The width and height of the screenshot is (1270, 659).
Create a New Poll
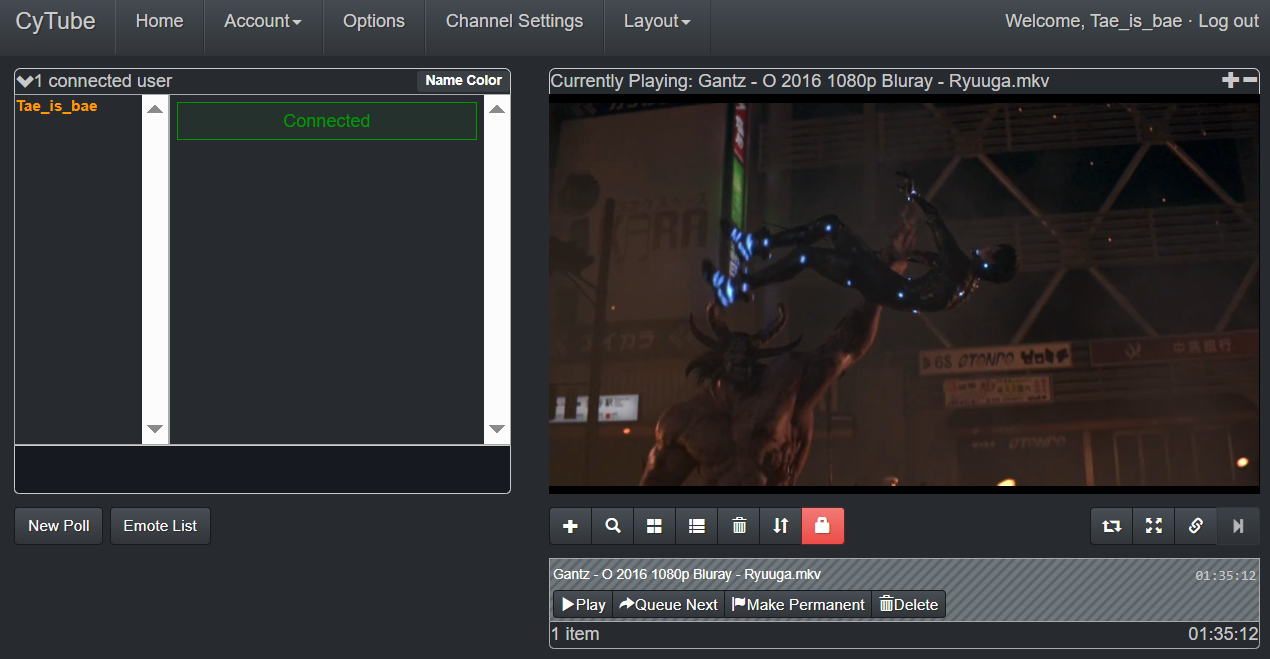click(x=59, y=526)
